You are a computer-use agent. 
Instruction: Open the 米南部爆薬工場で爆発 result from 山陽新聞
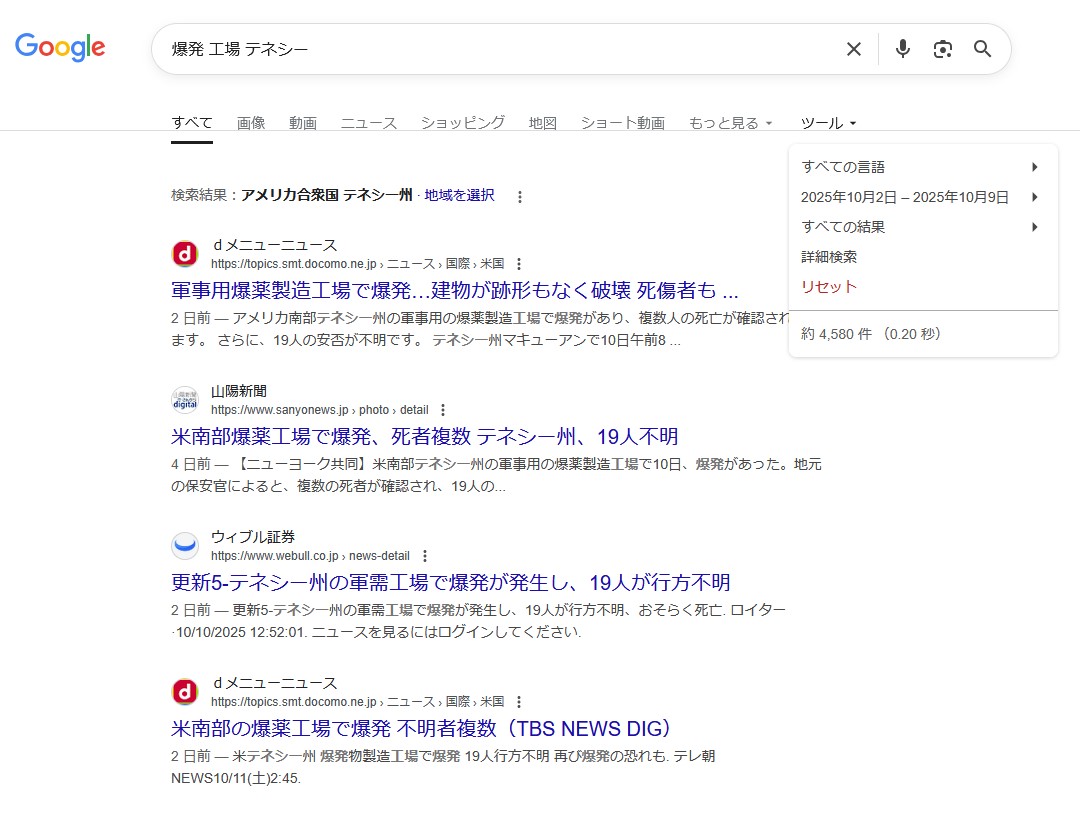coord(424,437)
